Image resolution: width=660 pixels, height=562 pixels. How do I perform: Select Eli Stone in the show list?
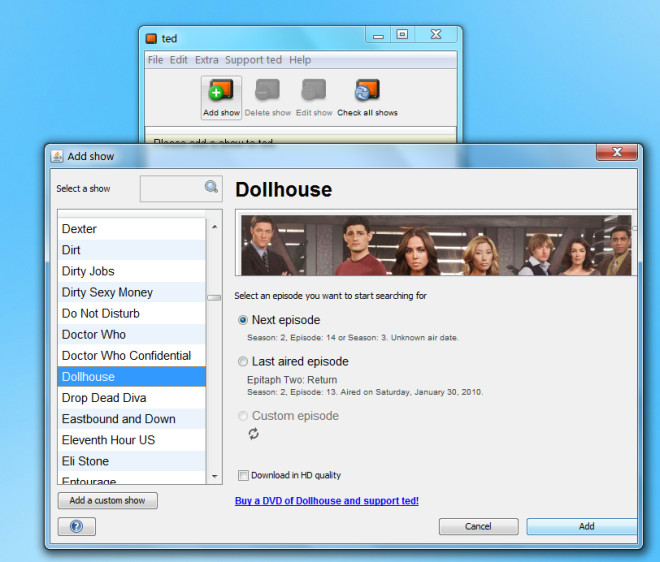click(131, 461)
